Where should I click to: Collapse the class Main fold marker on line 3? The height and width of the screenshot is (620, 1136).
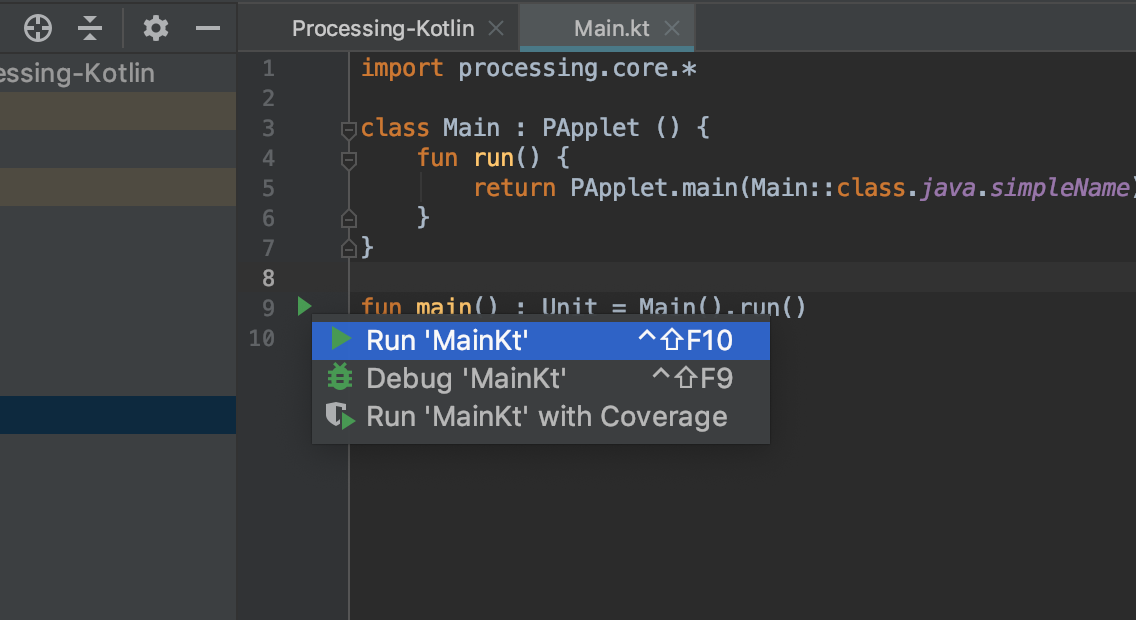pos(348,129)
